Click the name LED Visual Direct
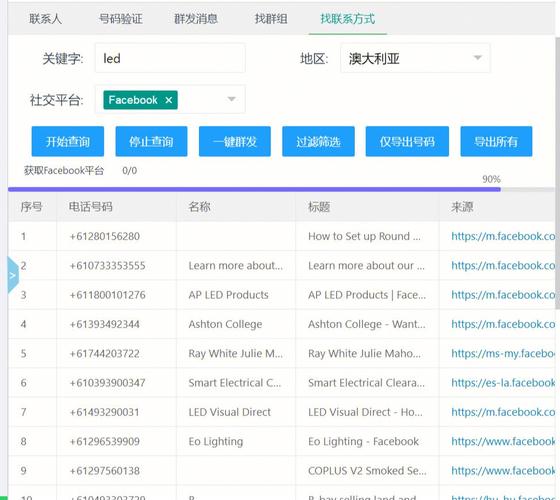 click(x=230, y=412)
